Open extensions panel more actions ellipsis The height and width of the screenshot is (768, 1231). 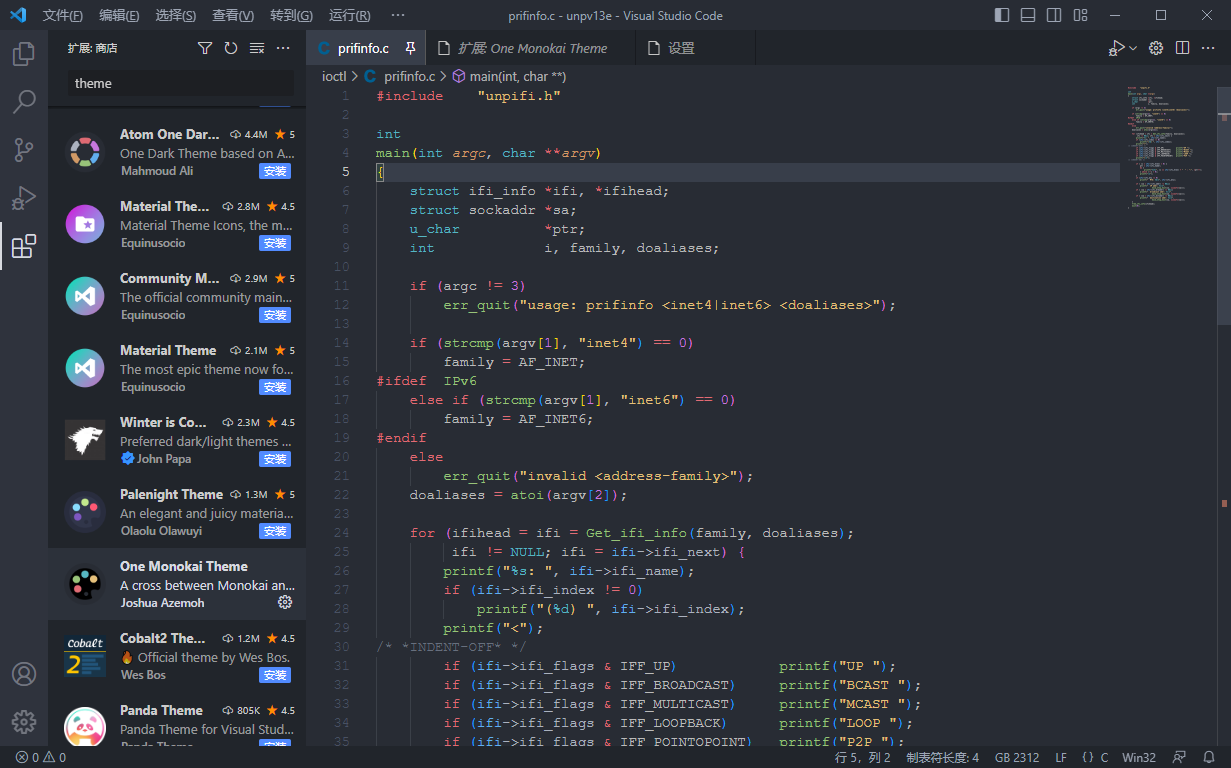coord(283,48)
